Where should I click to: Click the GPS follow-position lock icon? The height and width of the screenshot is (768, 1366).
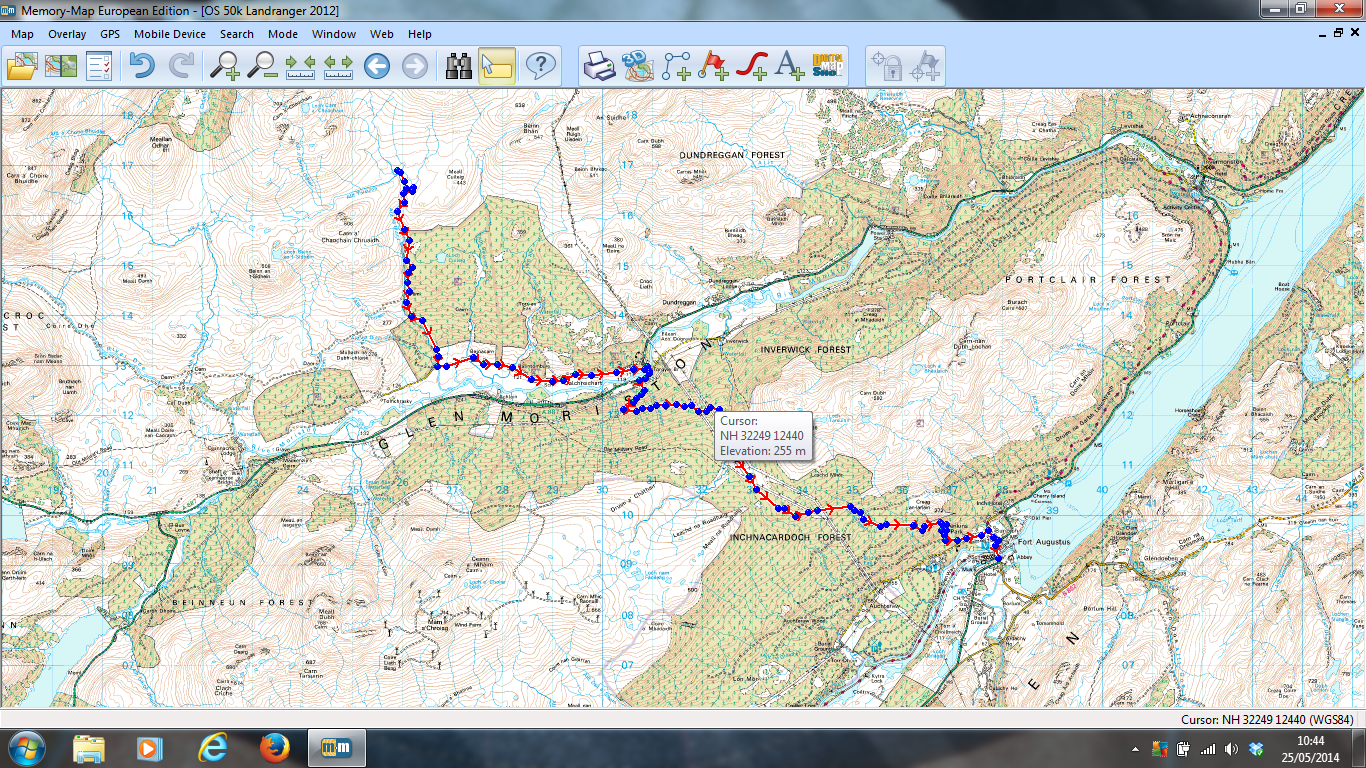coord(925,66)
